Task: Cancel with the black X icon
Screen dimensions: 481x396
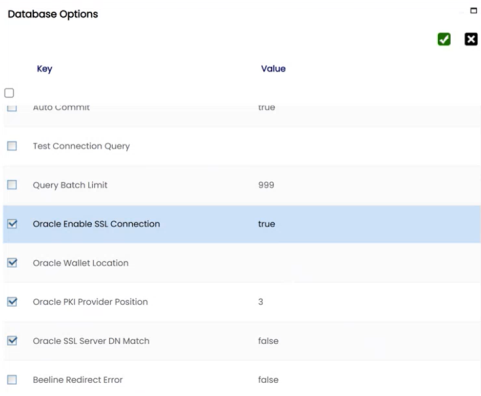Action: tap(471, 39)
